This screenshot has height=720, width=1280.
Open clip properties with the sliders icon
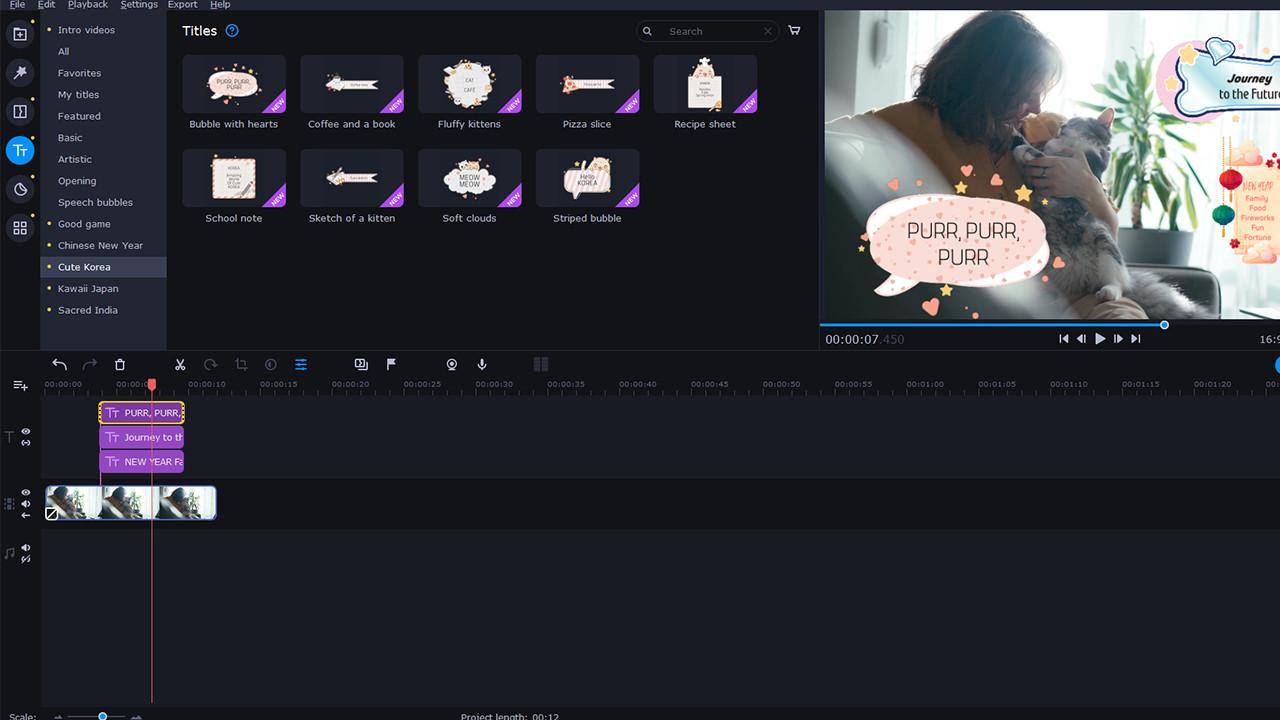301,364
